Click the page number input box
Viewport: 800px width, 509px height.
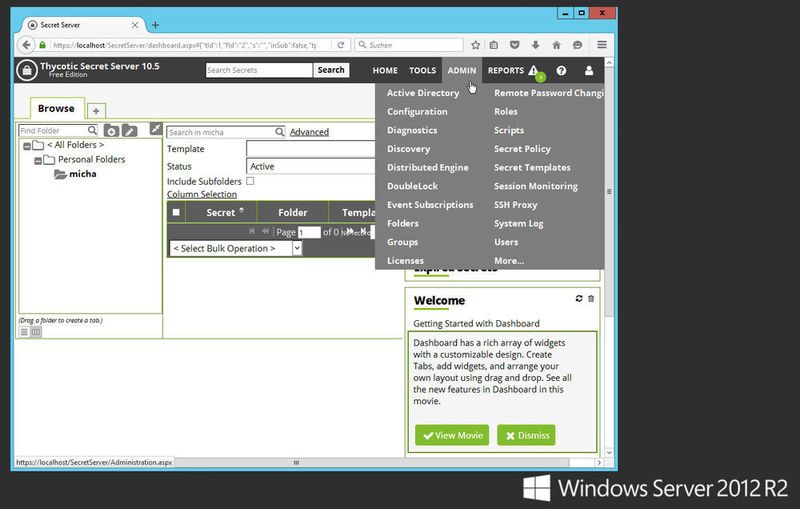(309, 233)
